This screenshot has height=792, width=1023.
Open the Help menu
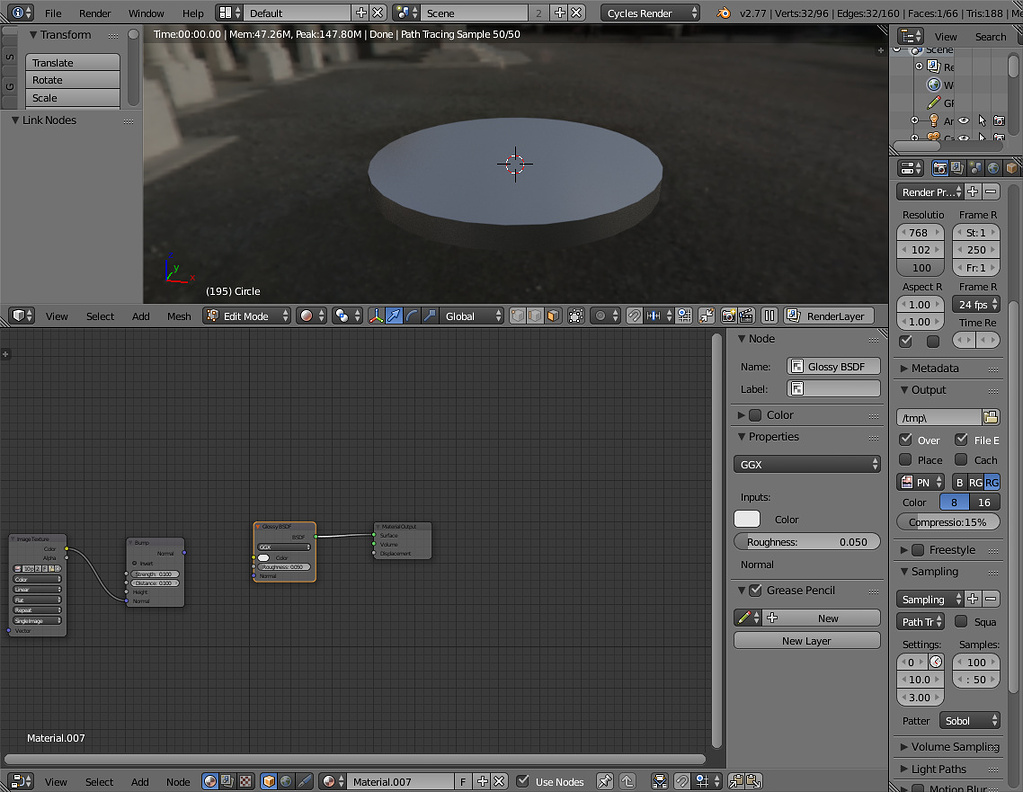point(192,13)
